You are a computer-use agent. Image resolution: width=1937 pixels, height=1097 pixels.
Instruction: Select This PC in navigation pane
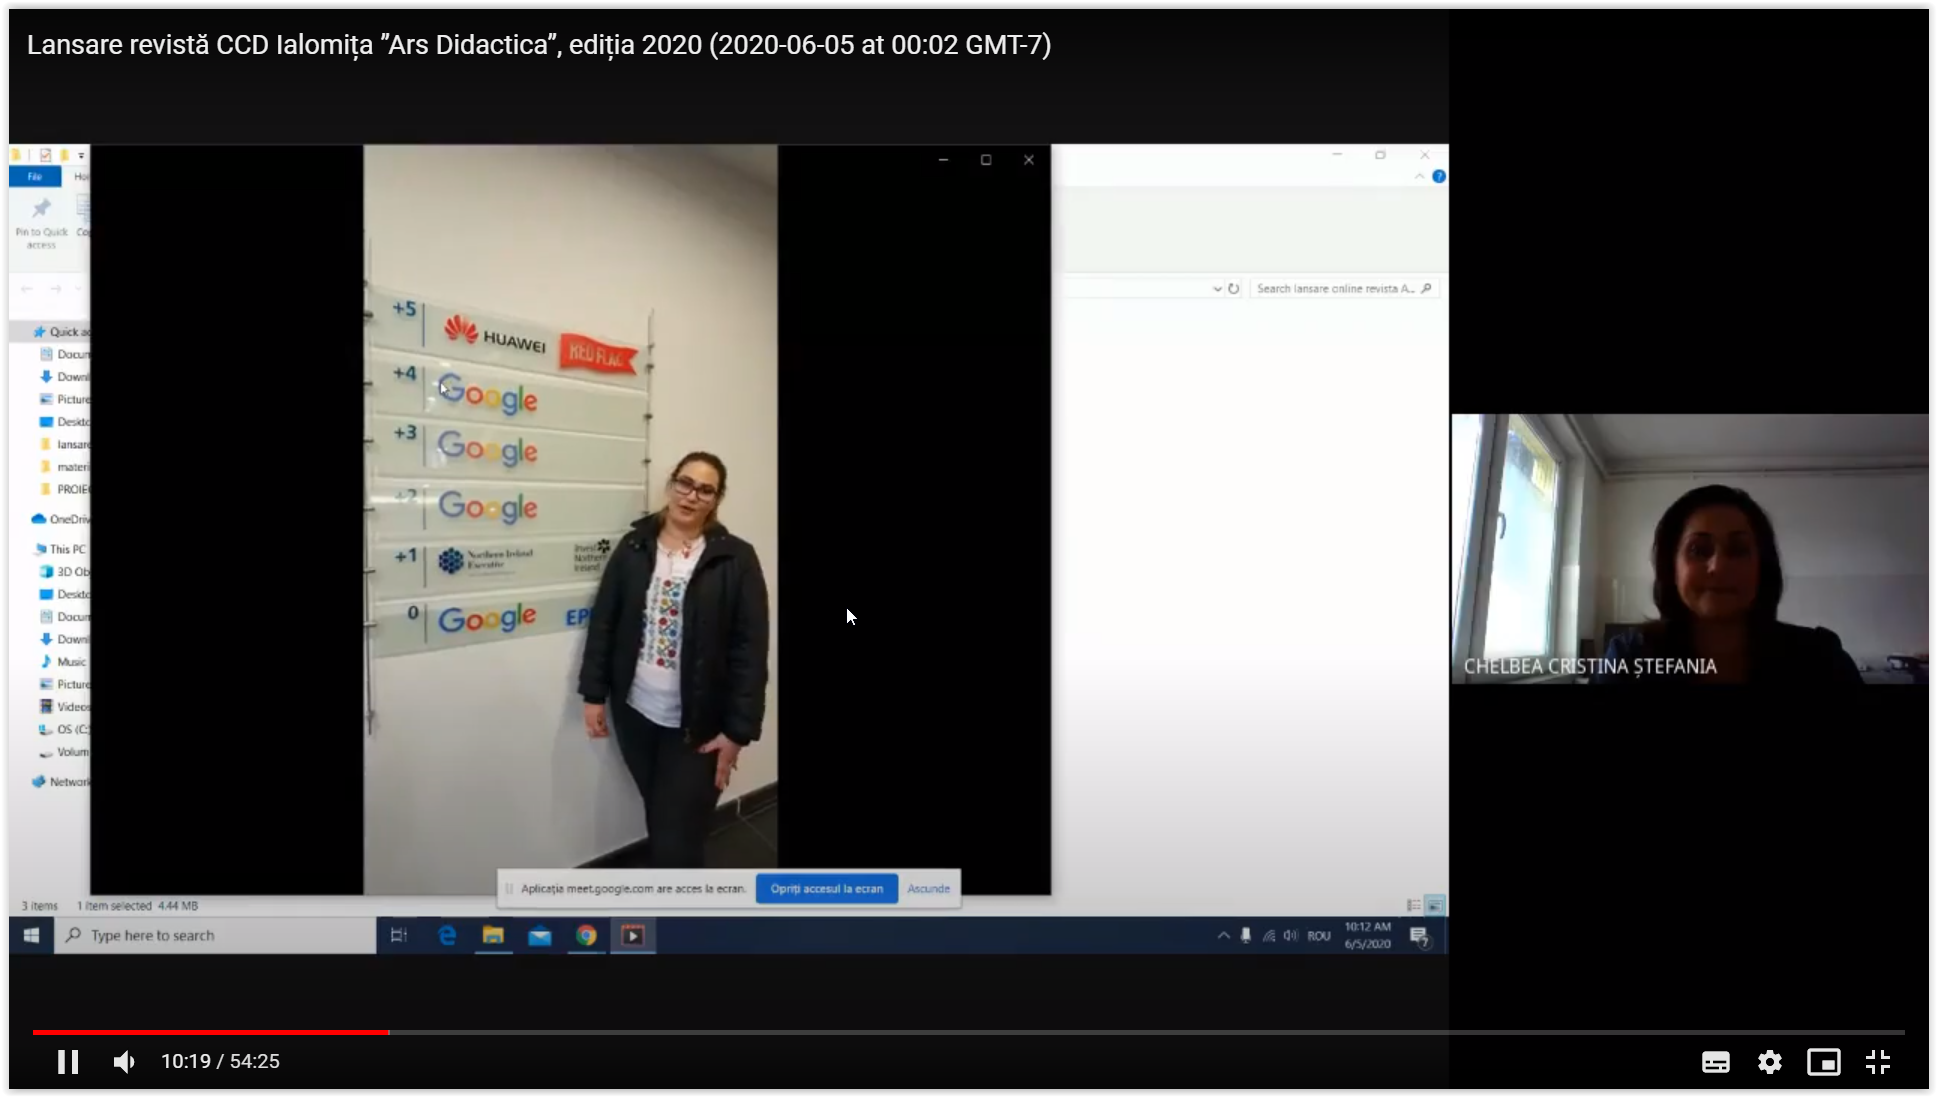pyautogui.click(x=60, y=549)
